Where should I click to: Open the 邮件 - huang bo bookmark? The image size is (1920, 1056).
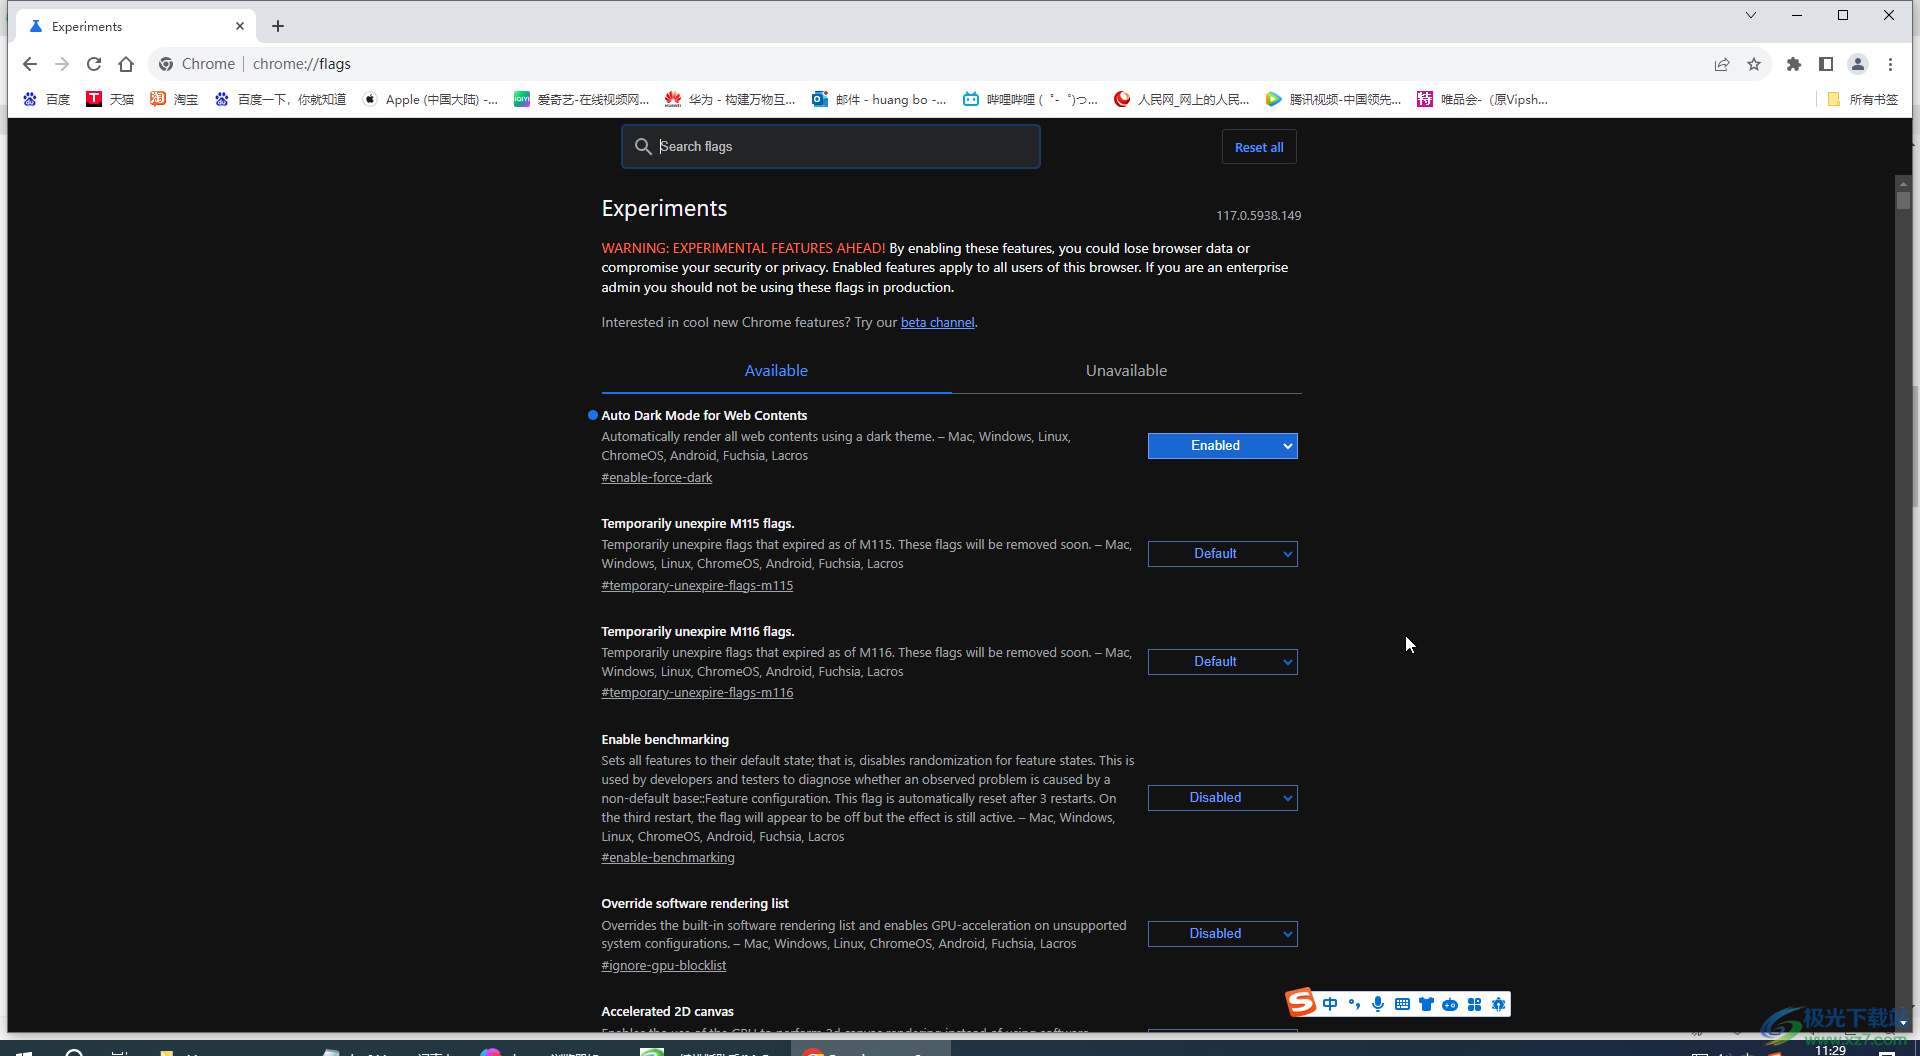point(880,99)
